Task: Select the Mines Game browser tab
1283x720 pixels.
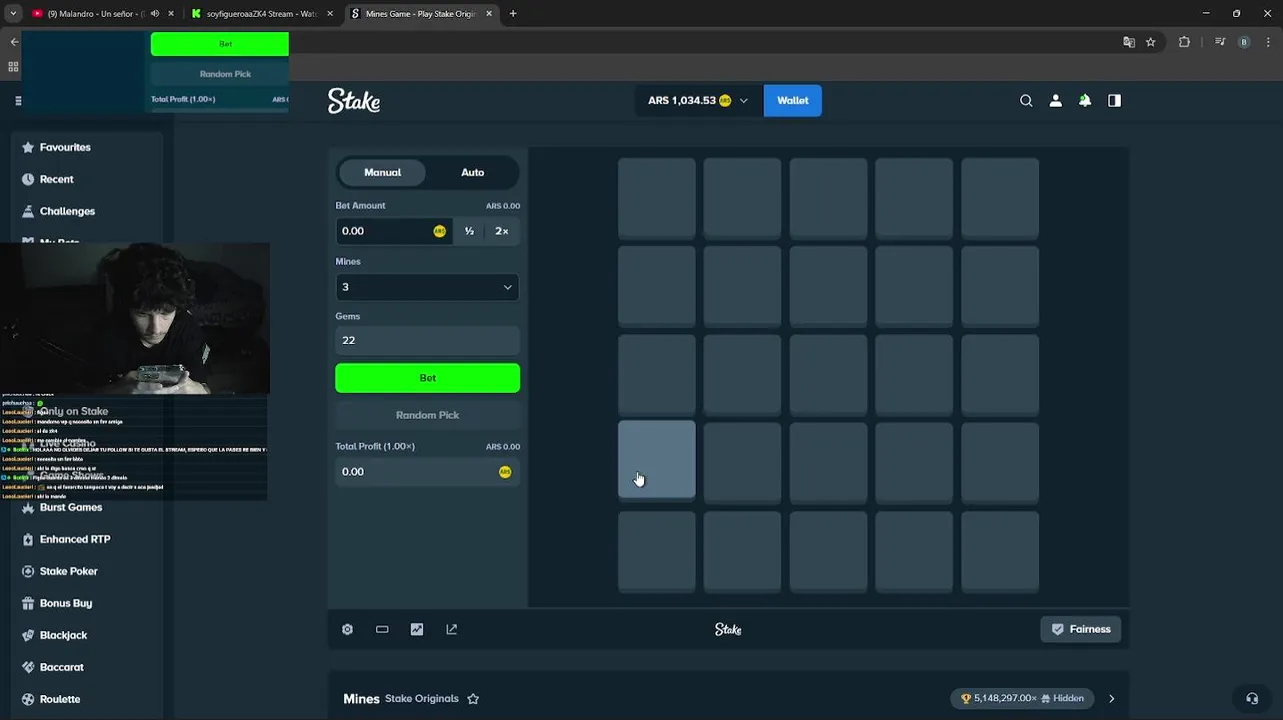Action: (x=420, y=14)
